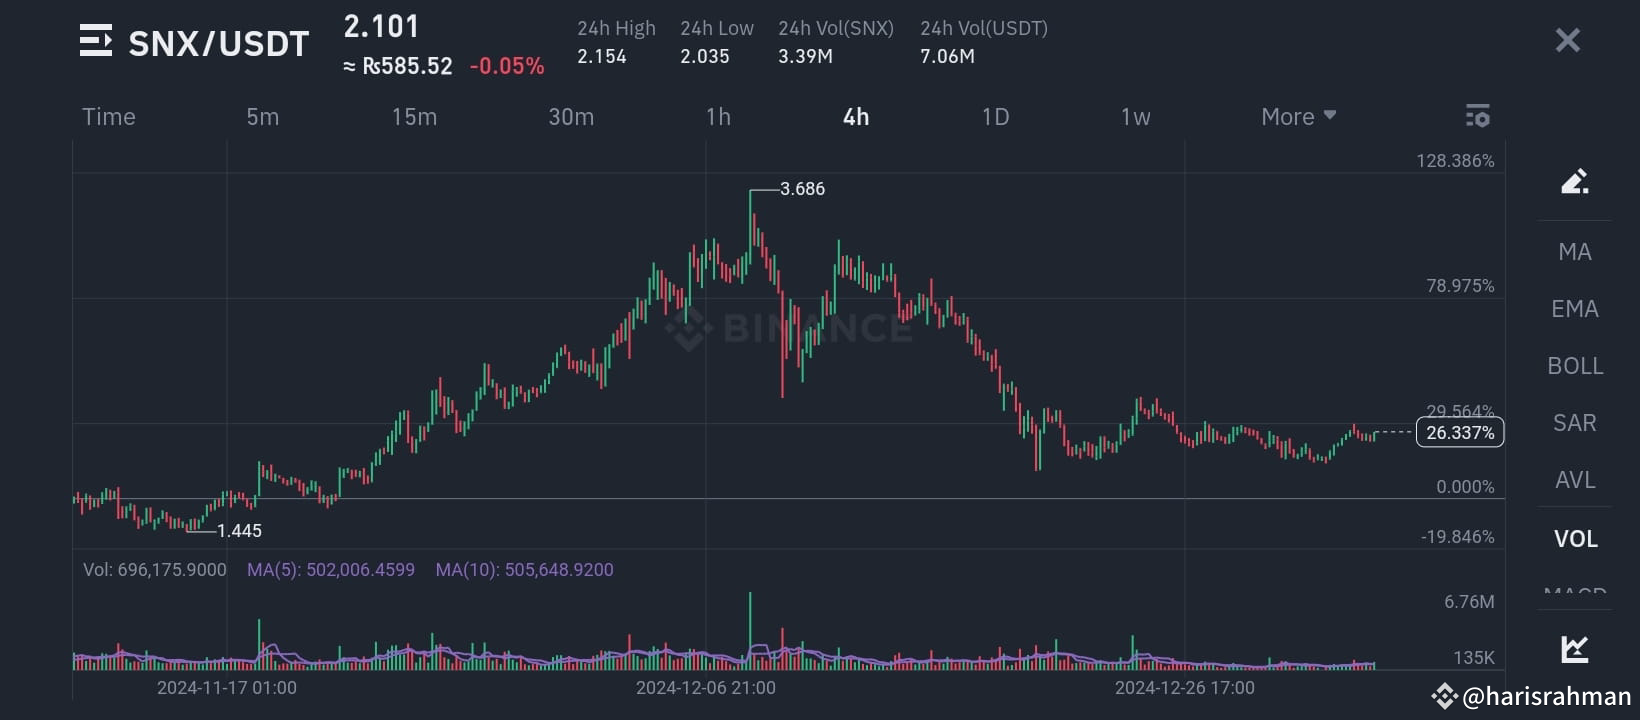
Task: Switch to the 1D timeframe tab
Action: [995, 116]
